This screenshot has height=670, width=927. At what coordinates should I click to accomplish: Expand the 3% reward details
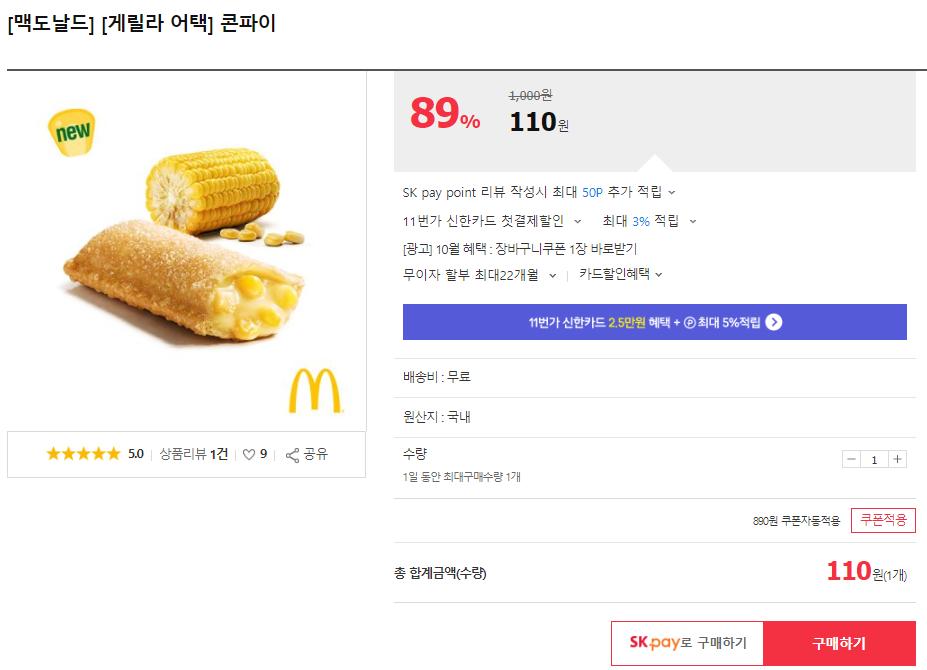692,221
